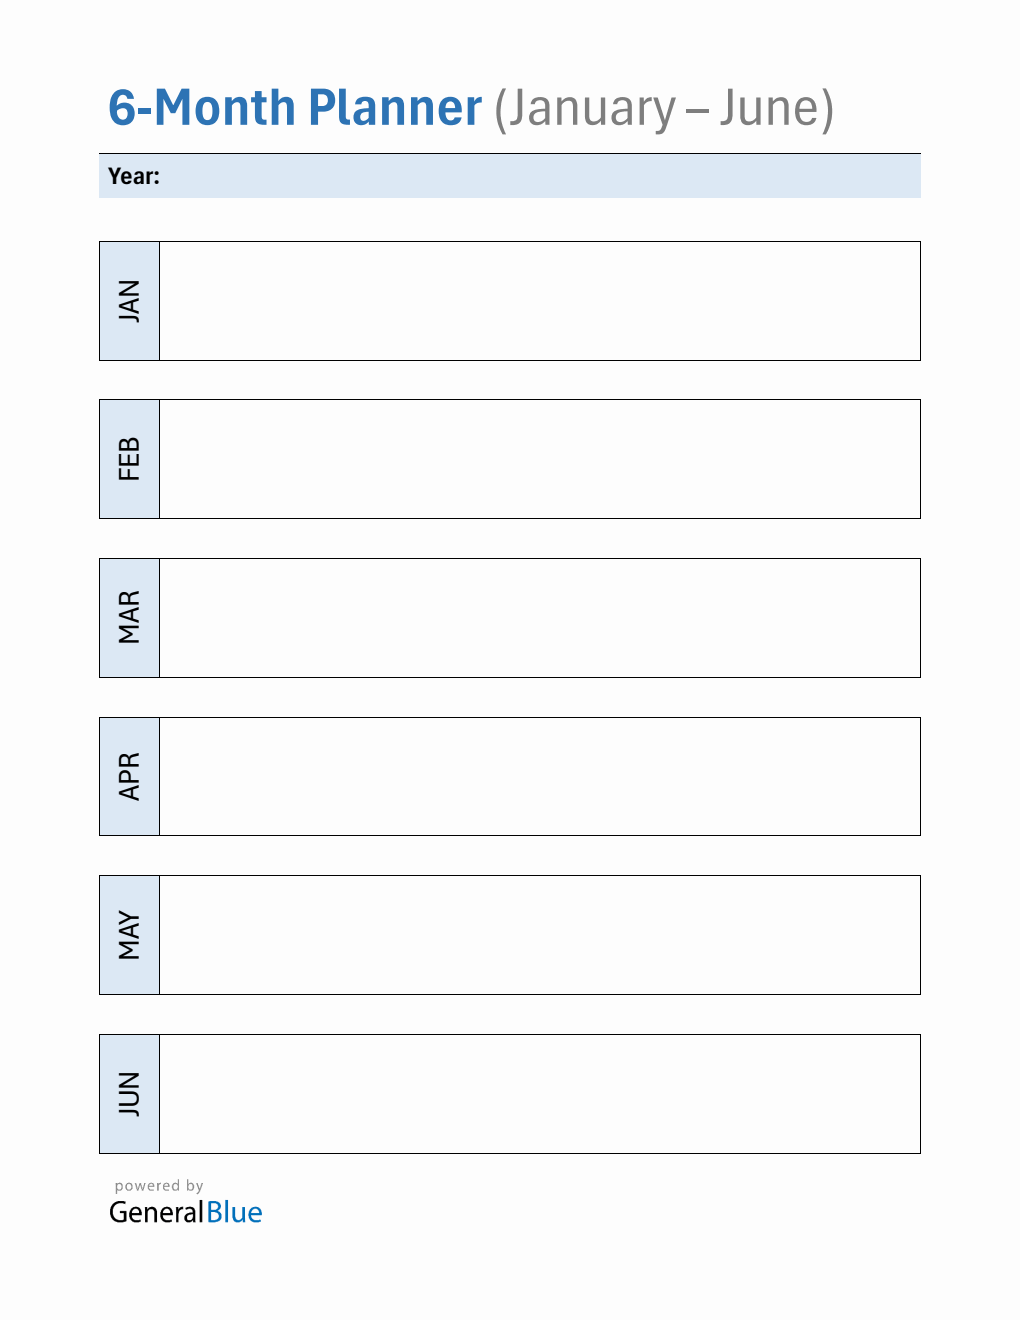Select the MAR month label cell
The image size is (1020, 1320).
coord(129,618)
